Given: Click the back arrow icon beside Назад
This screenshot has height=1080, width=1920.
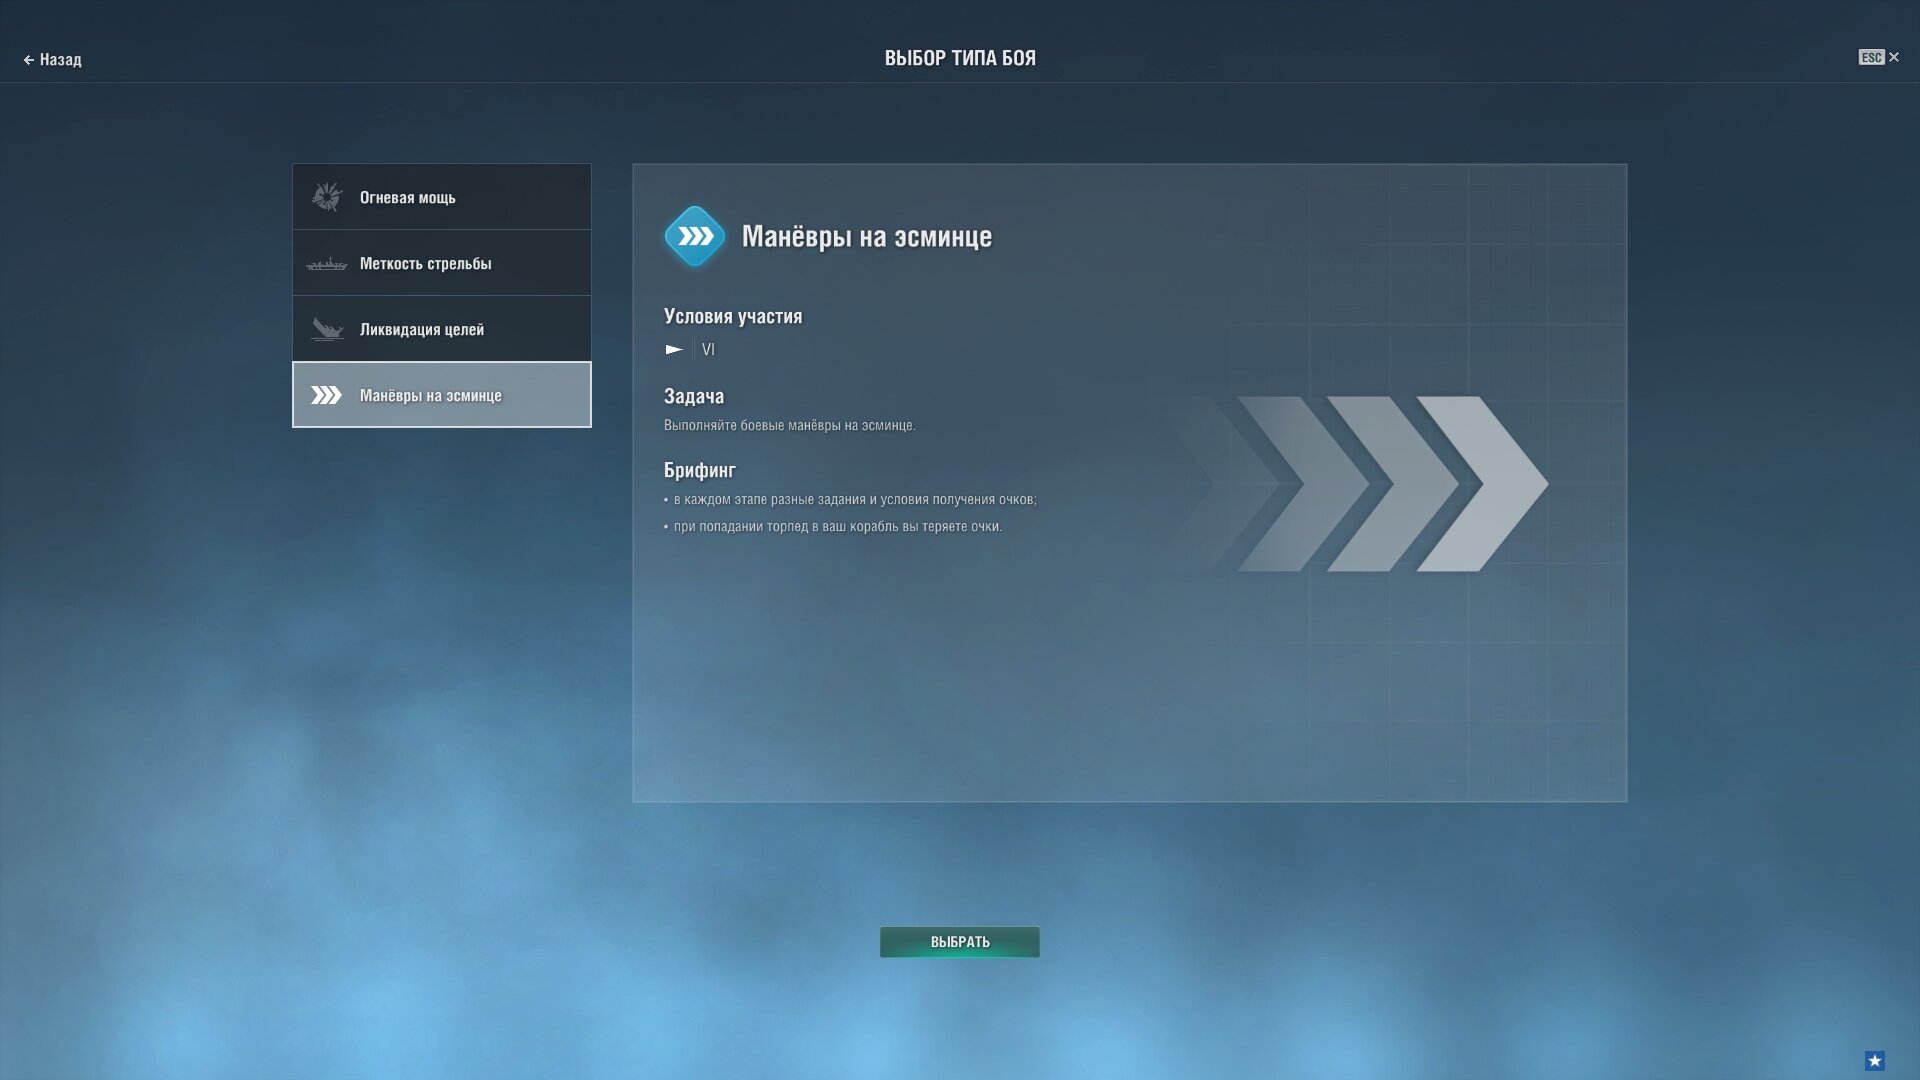Looking at the screenshot, I should [x=29, y=60].
